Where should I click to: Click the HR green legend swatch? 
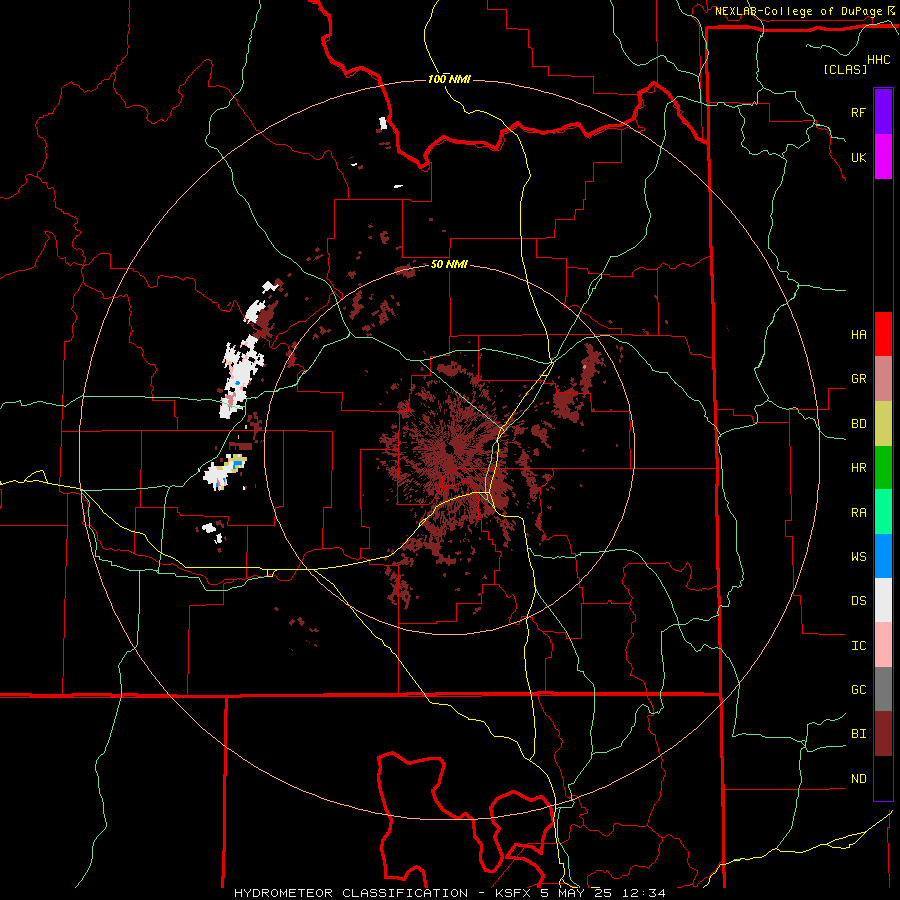click(x=883, y=468)
